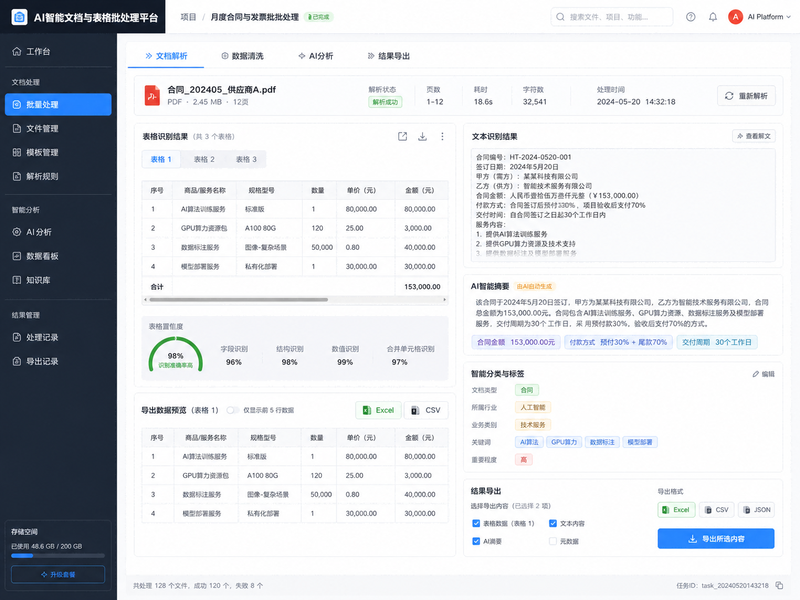Click the red user avatar A
Viewport: 800px width, 600px height.
coord(735,17)
